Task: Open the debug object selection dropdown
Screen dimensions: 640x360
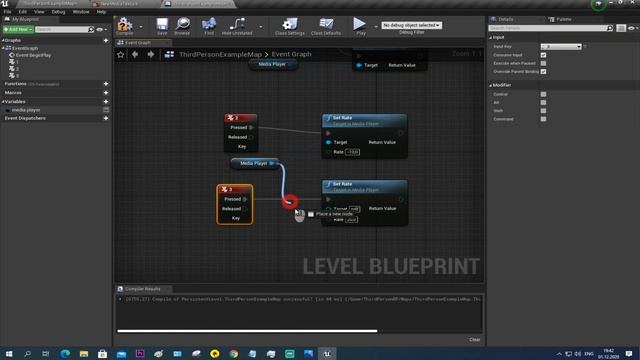Action: (411, 25)
